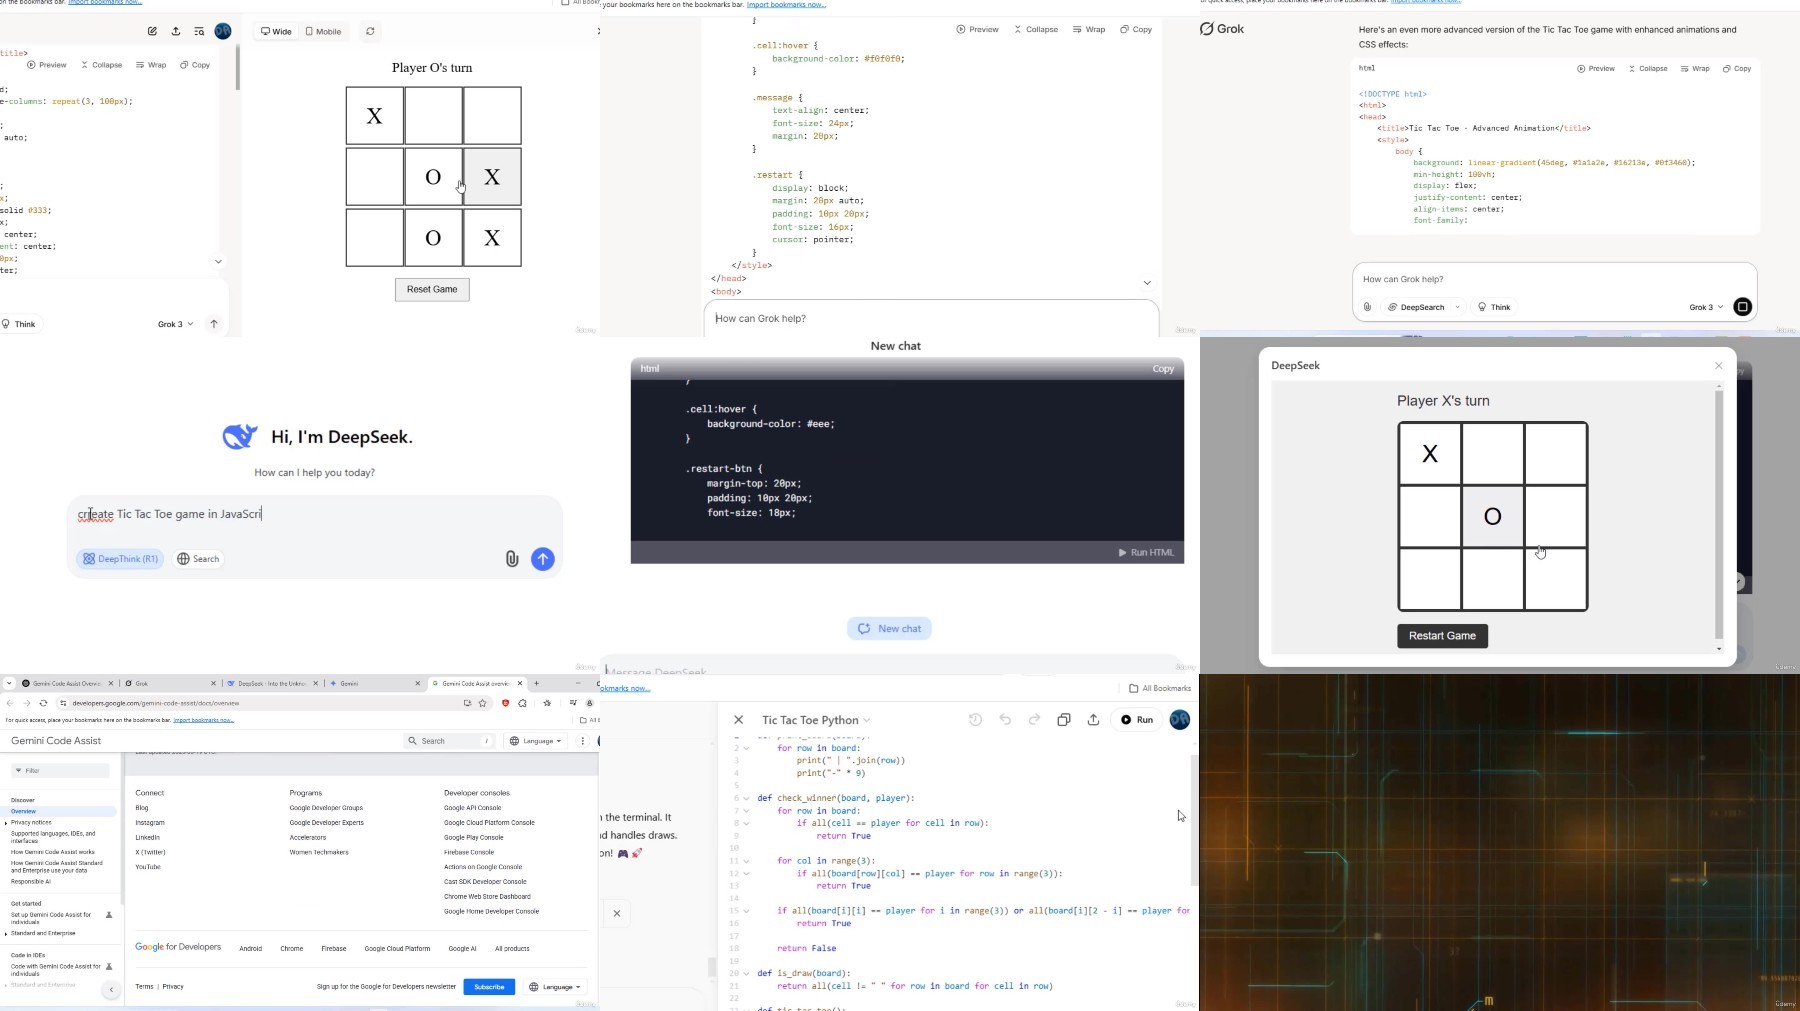Click the Gemini canvas code scrollbar

coord(1194,820)
